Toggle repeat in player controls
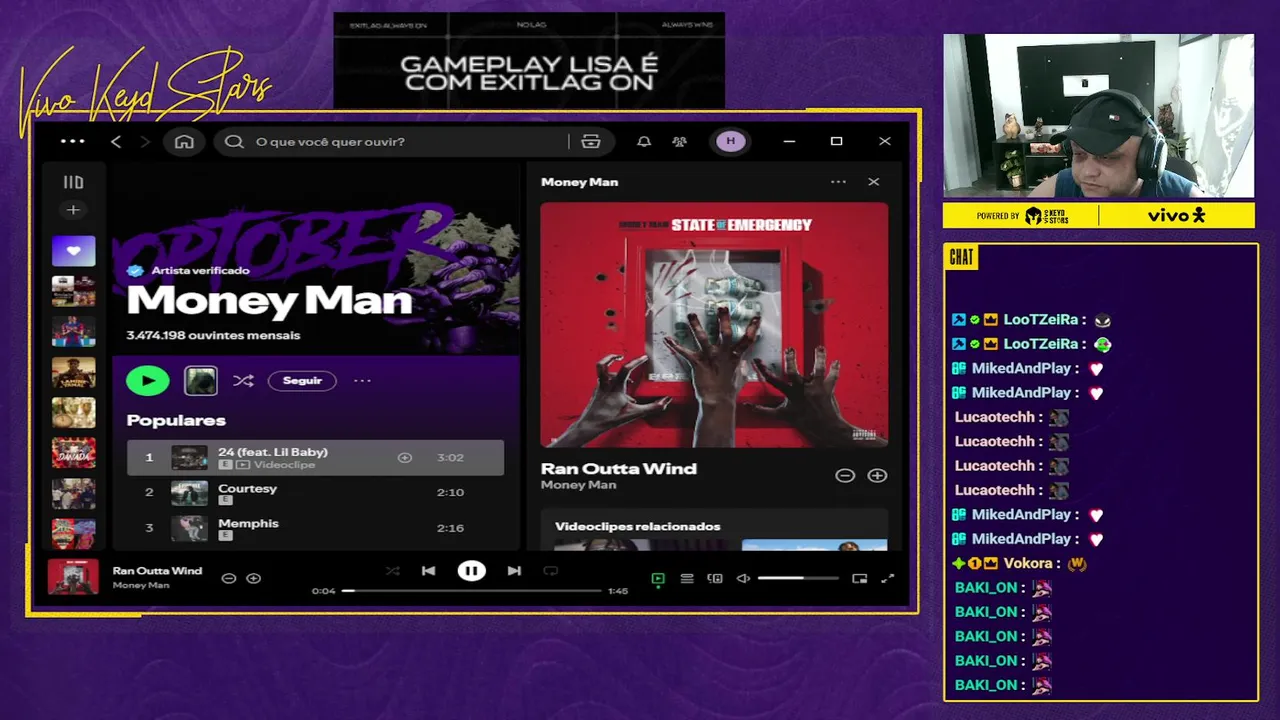 [x=550, y=571]
